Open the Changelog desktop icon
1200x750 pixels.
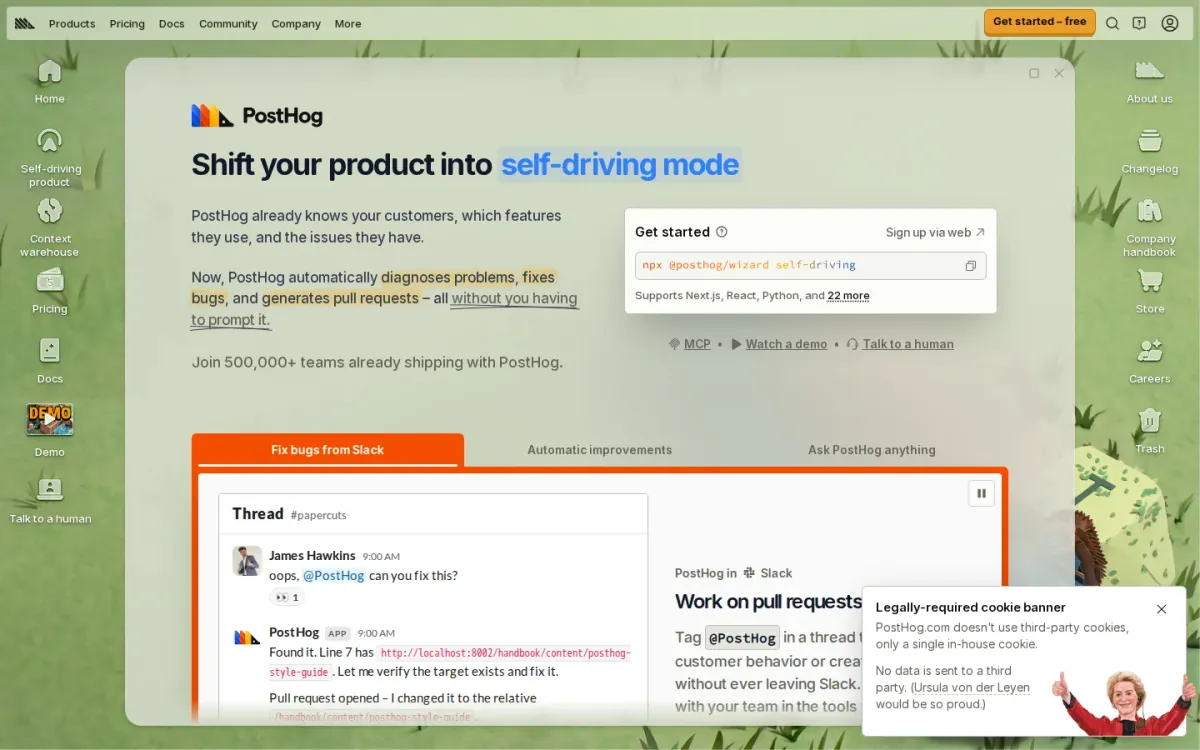point(1150,151)
